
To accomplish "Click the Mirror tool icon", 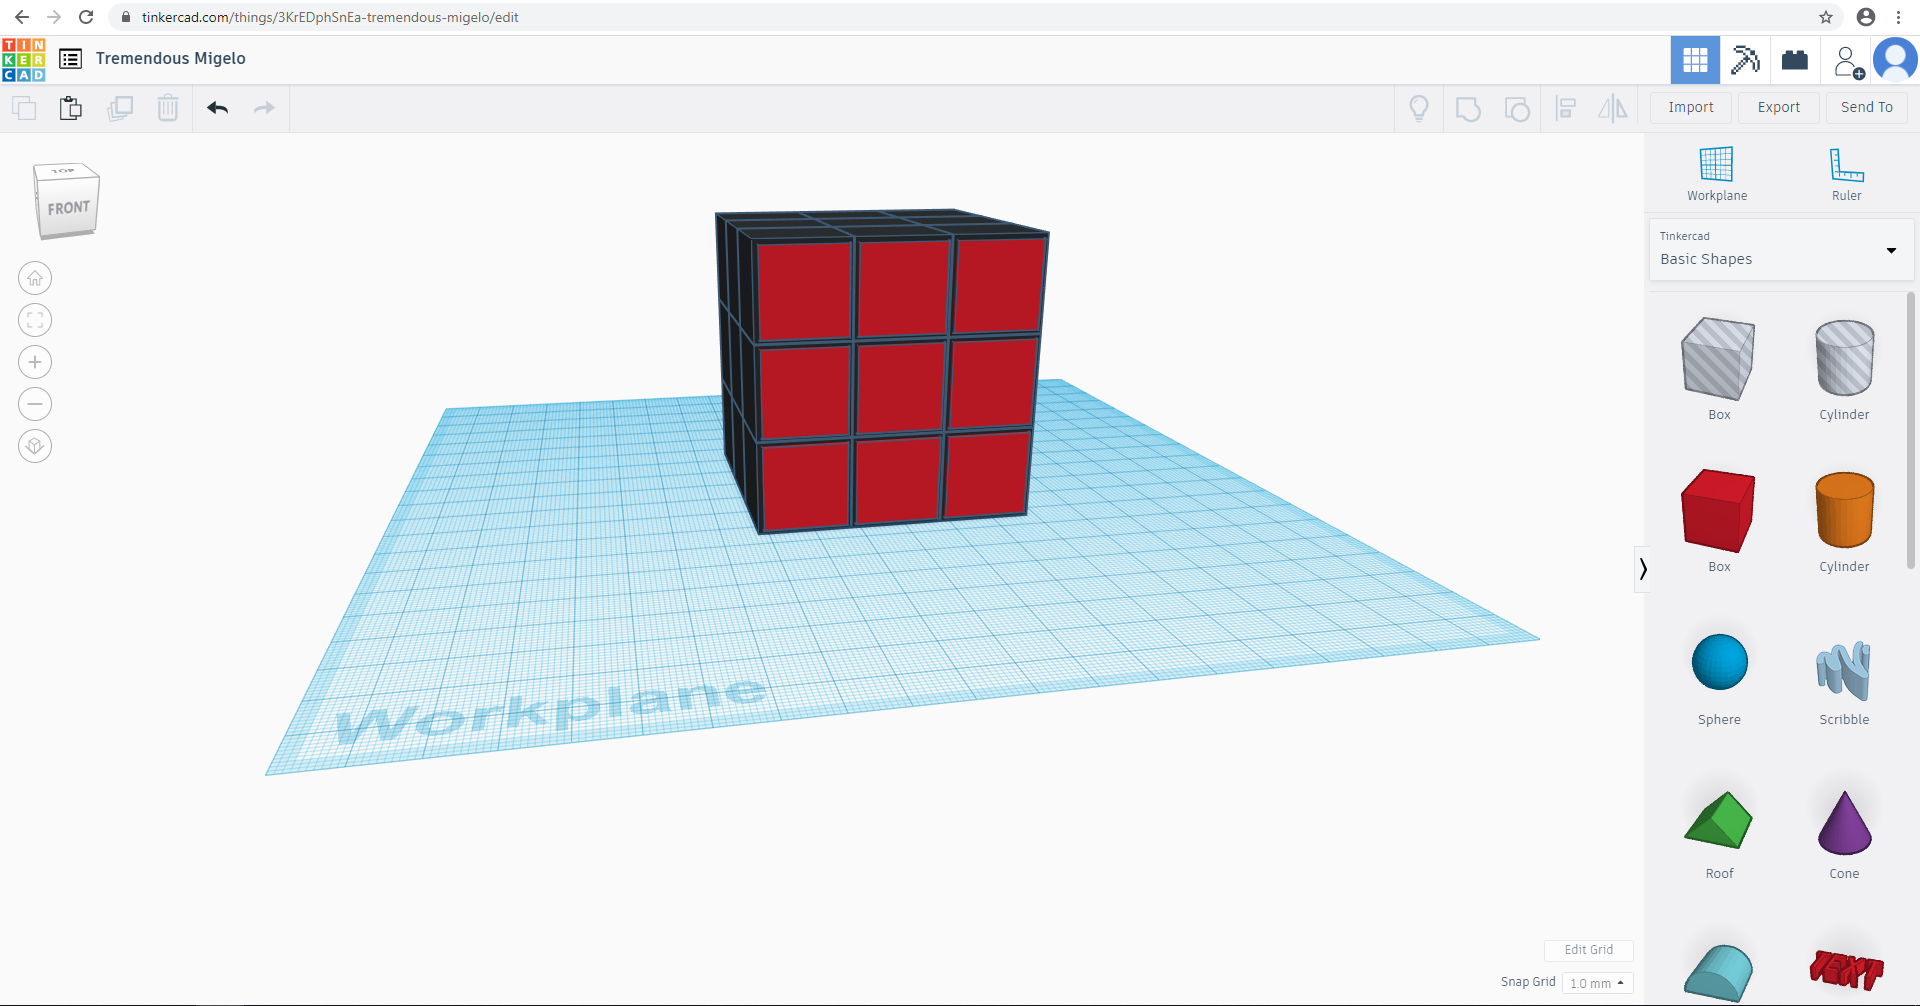I will pyautogui.click(x=1612, y=108).
